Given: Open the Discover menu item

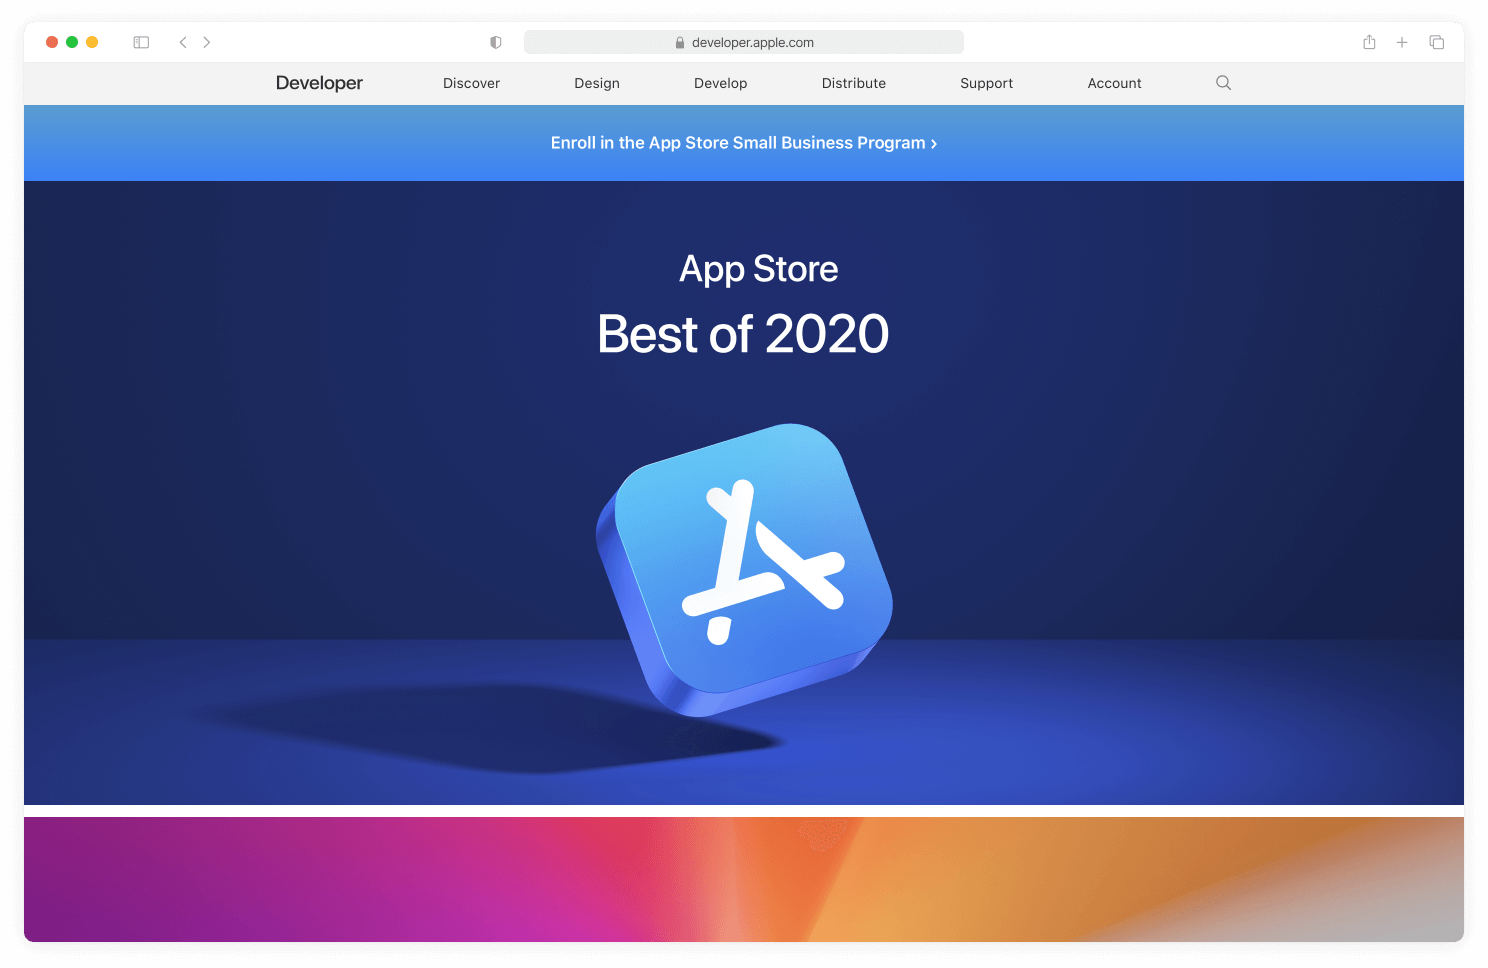Looking at the screenshot, I should tap(471, 83).
